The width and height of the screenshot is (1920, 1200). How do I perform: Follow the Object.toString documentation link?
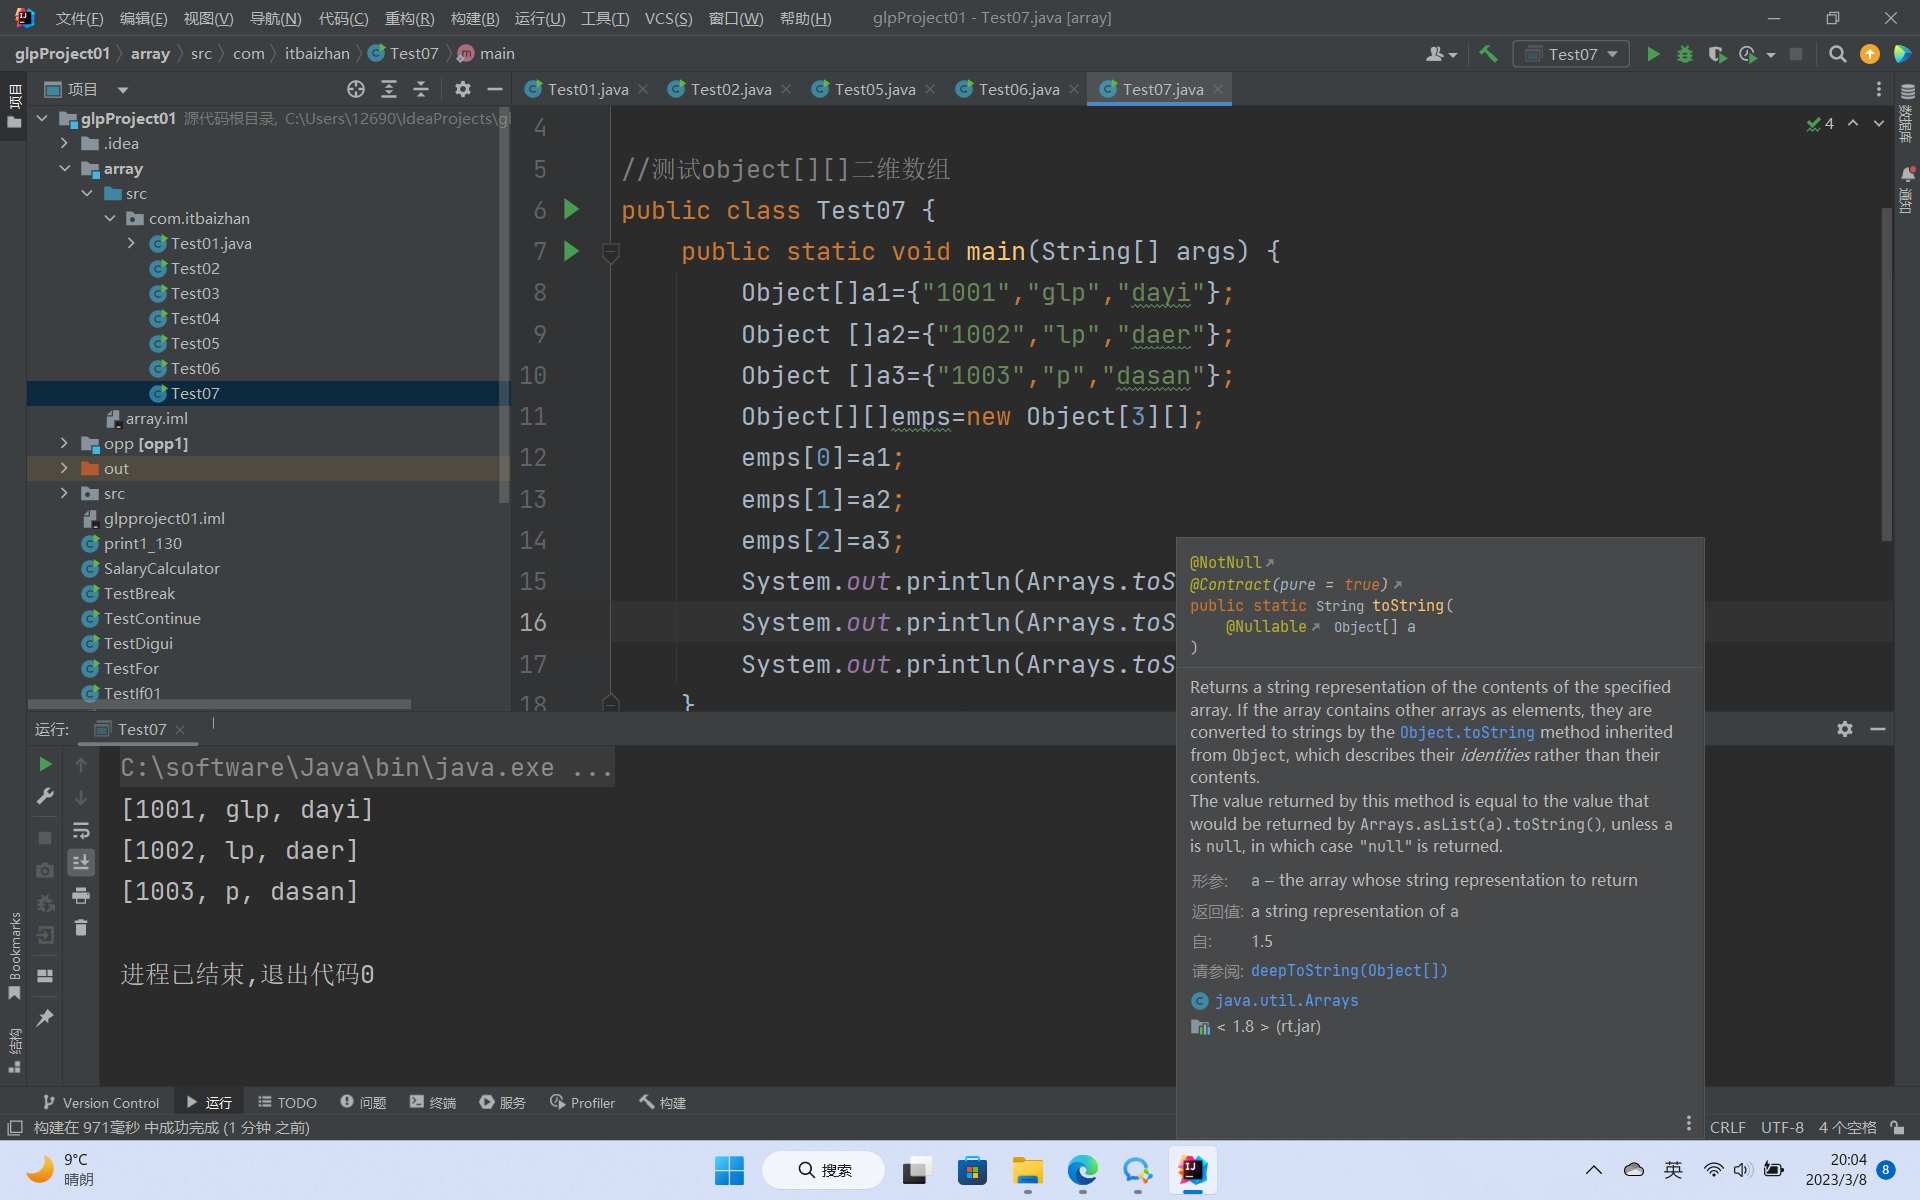click(1466, 732)
